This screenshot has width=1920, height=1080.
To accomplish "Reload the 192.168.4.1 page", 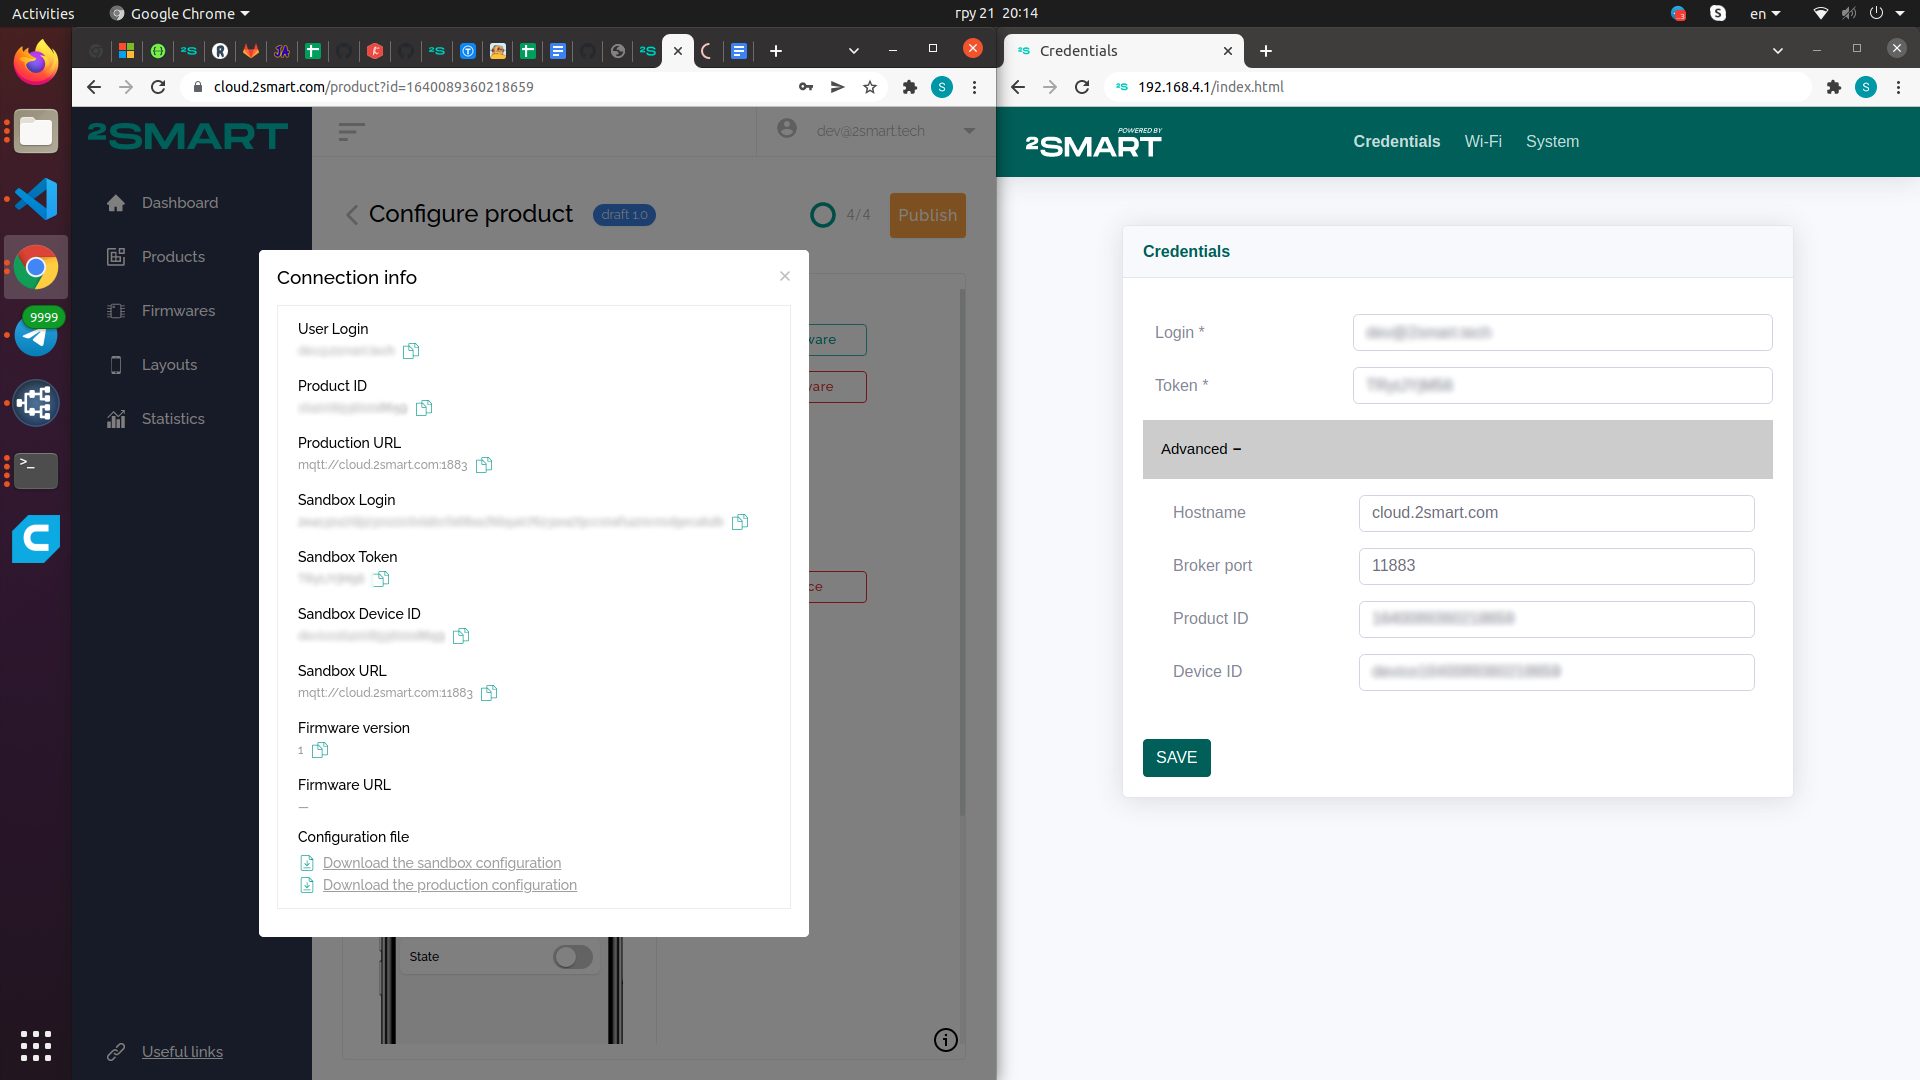I will click(x=1082, y=87).
